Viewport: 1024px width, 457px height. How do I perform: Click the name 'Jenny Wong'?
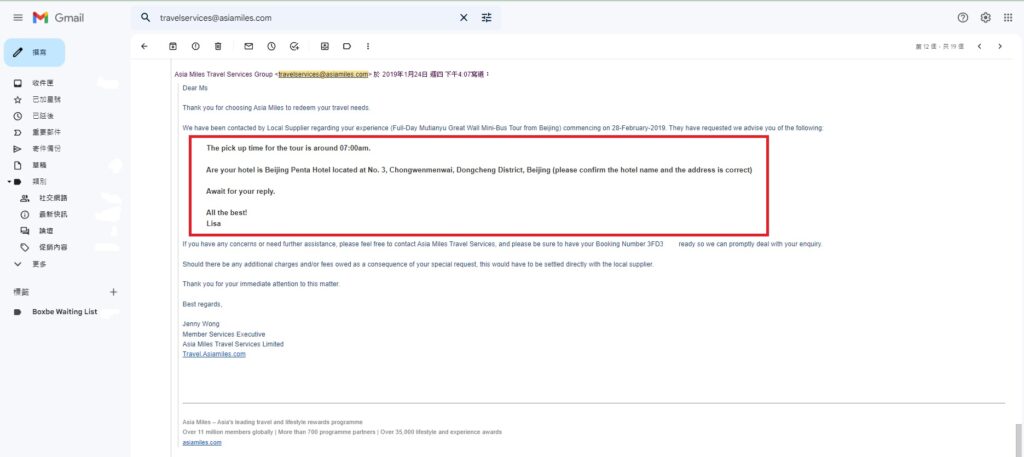tap(201, 324)
